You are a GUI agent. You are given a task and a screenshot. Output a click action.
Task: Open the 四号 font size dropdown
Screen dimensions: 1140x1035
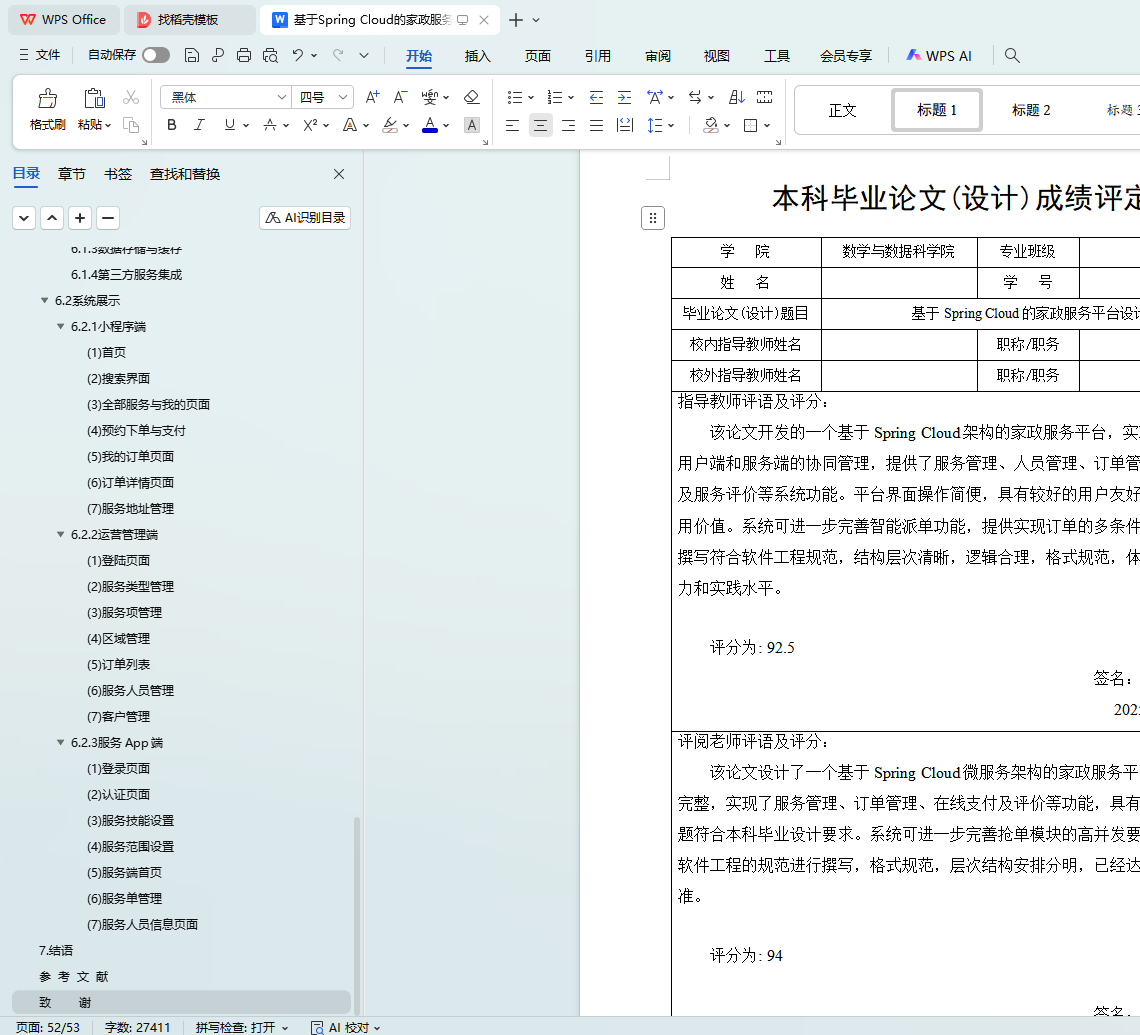coord(344,97)
